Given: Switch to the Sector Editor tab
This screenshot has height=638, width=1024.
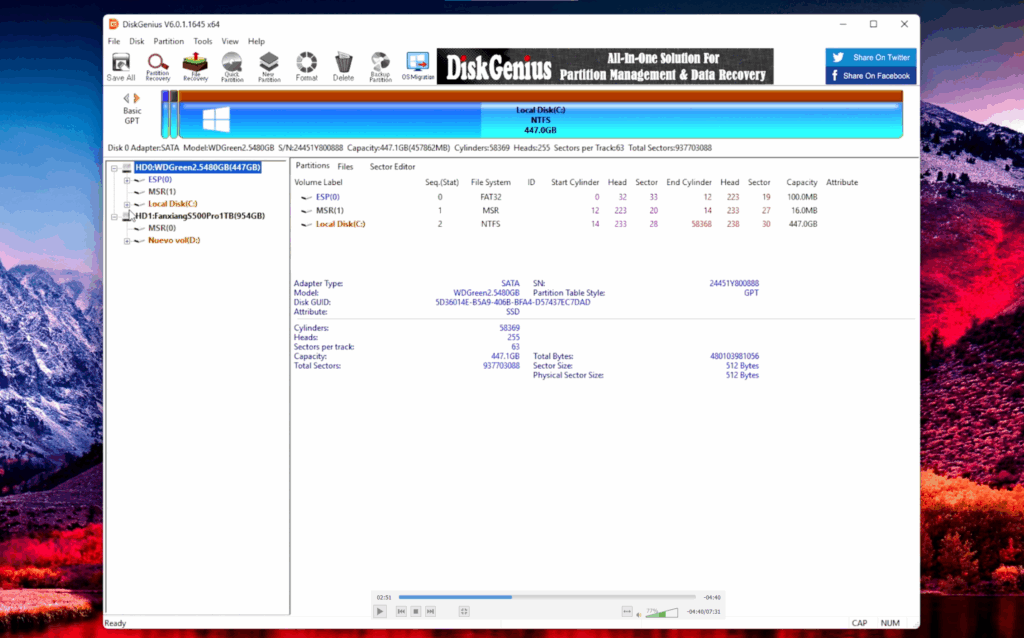Looking at the screenshot, I should (x=392, y=167).
